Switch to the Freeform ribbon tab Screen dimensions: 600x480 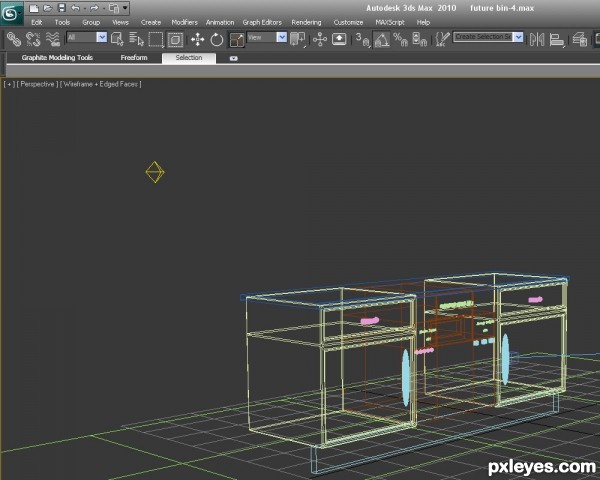(x=134, y=58)
